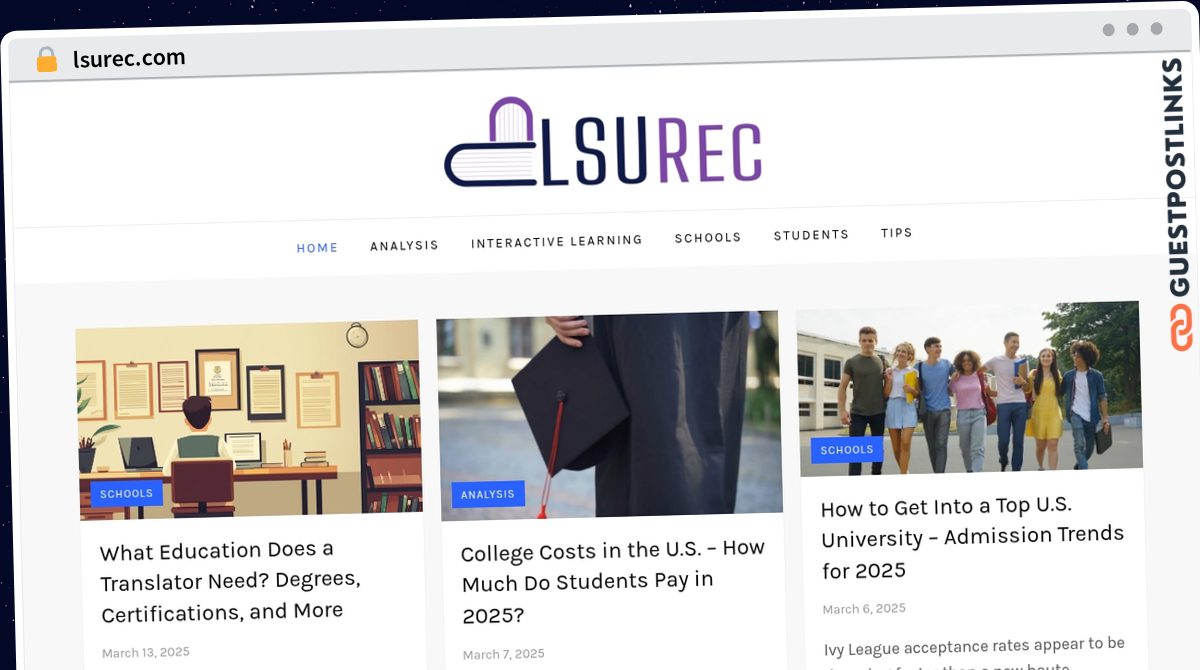This screenshot has height=670, width=1200.
Task: Go to the Analysis menu section
Action: click(x=404, y=245)
